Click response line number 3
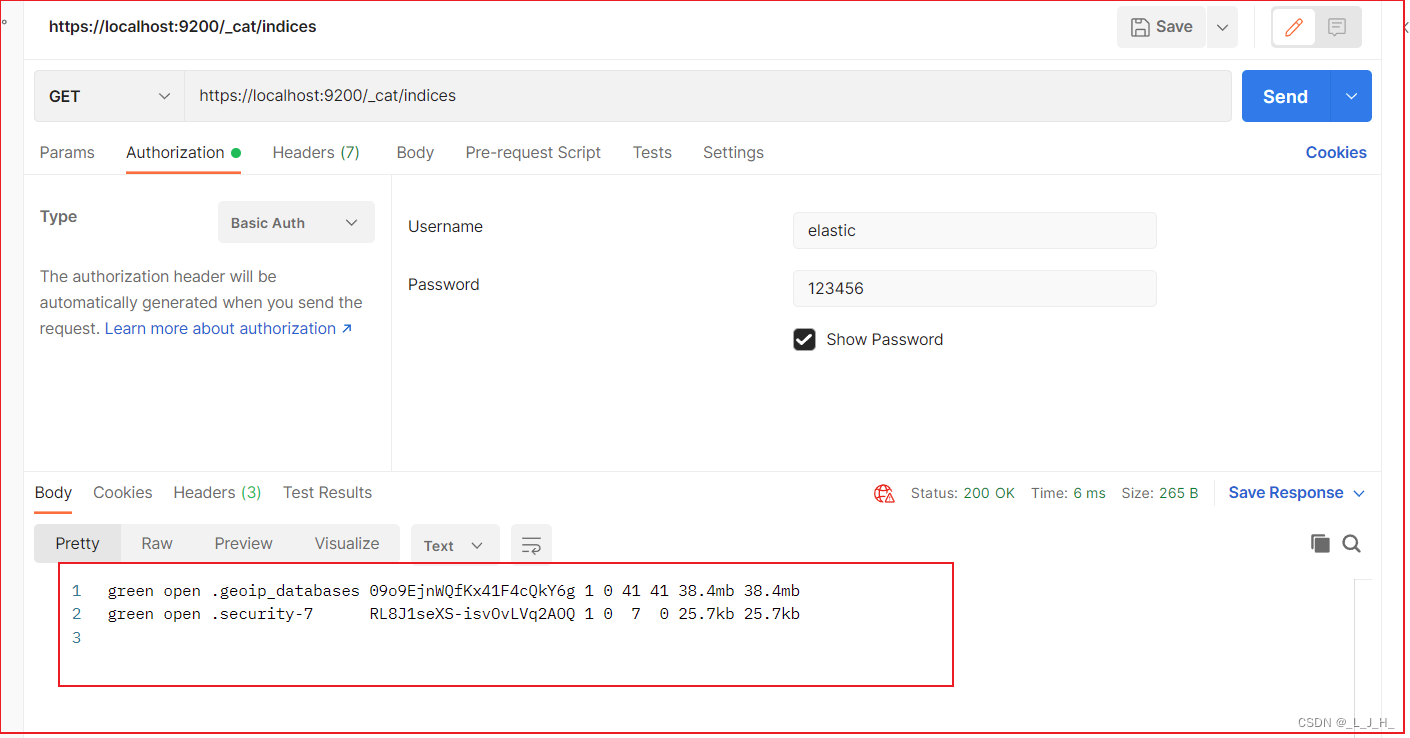1410x738 pixels. 77,637
